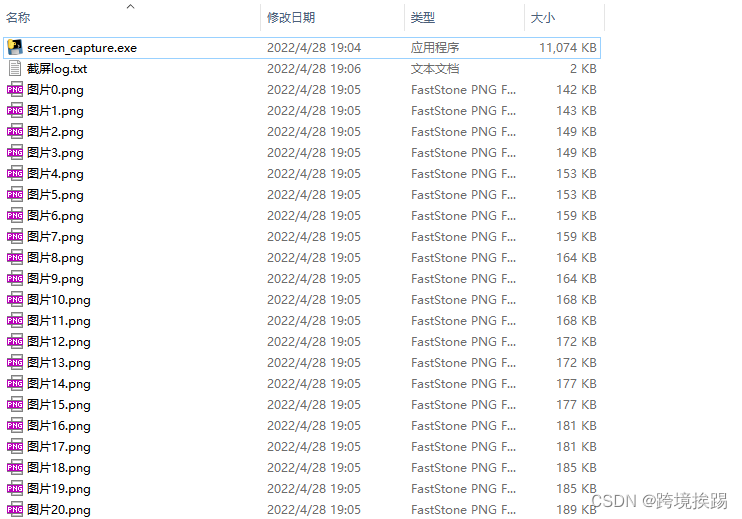Screen dimensions: 742x519
Task: Select the file name 图片7.png
Action: 55,237
